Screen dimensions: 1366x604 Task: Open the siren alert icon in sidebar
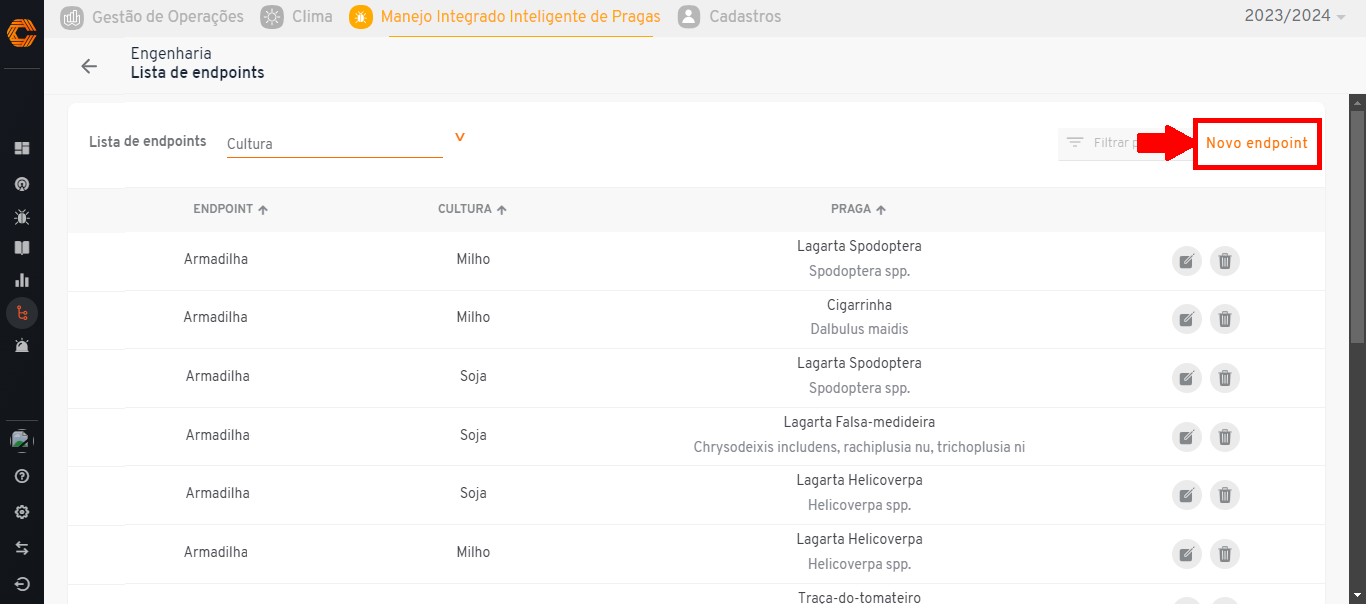click(22, 346)
